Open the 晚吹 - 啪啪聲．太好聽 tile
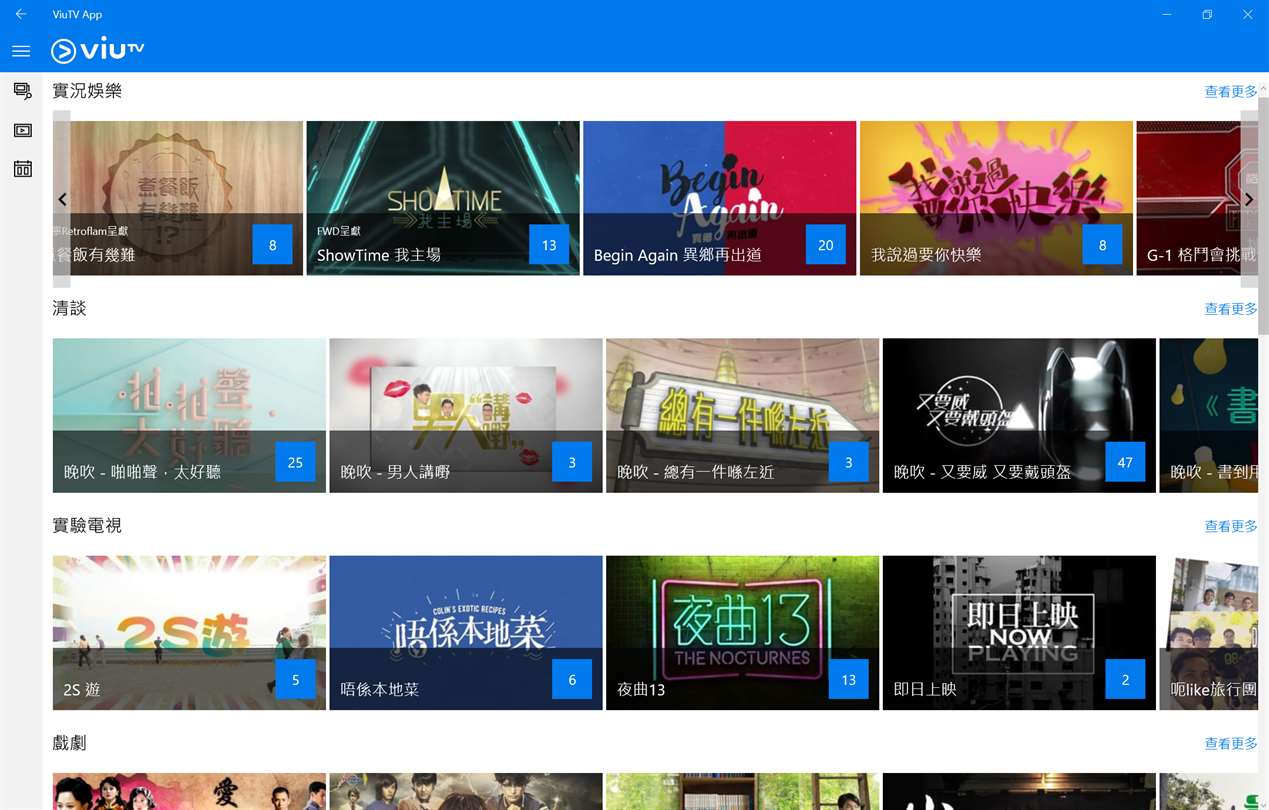Image resolution: width=1269 pixels, height=810 pixels. [189, 415]
